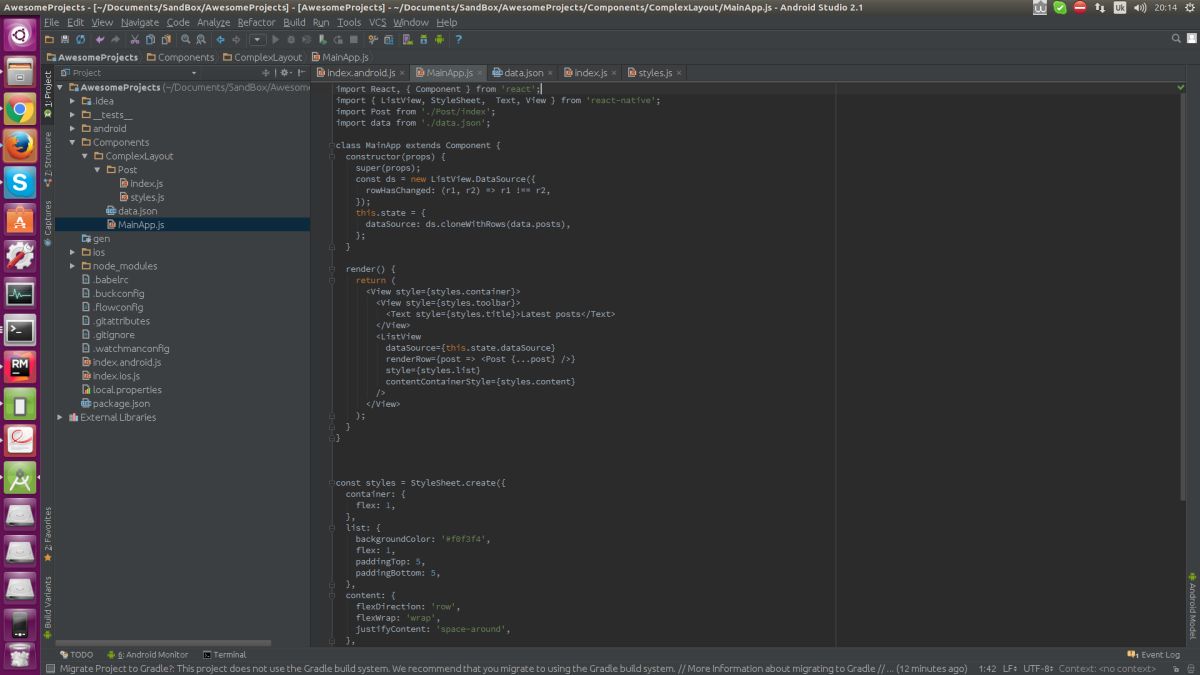Screen dimensions: 1200x675
Task: Toggle the Structure side tool window
Action: tap(47, 157)
